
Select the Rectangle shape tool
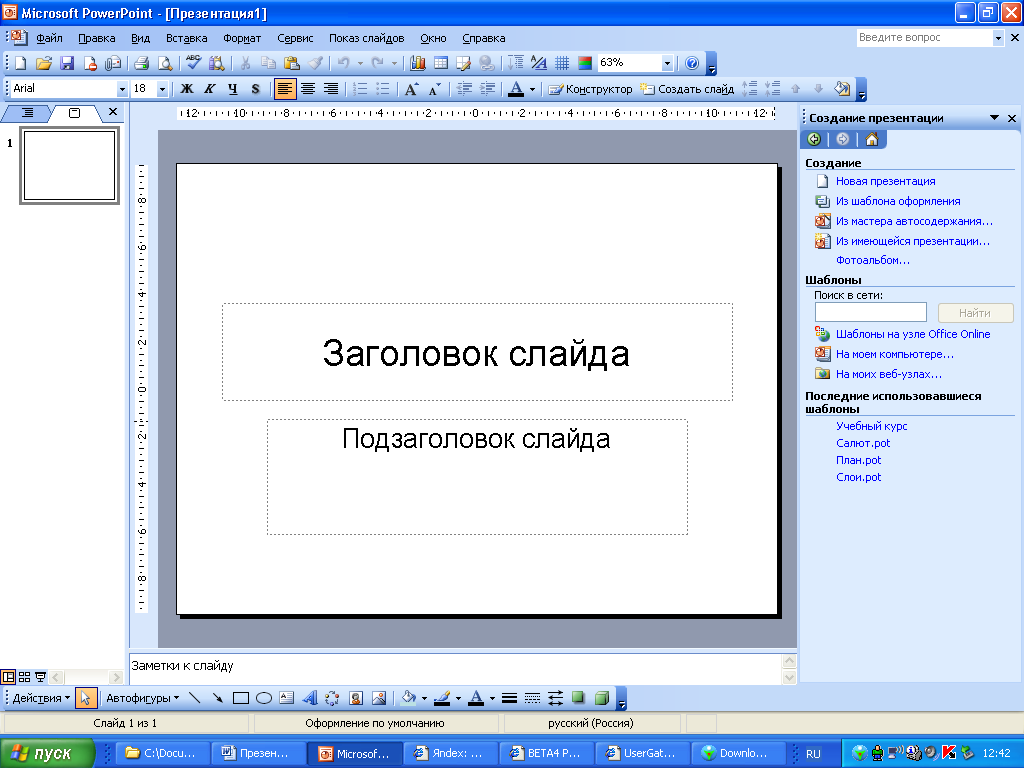pyautogui.click(x=240, y=698)
